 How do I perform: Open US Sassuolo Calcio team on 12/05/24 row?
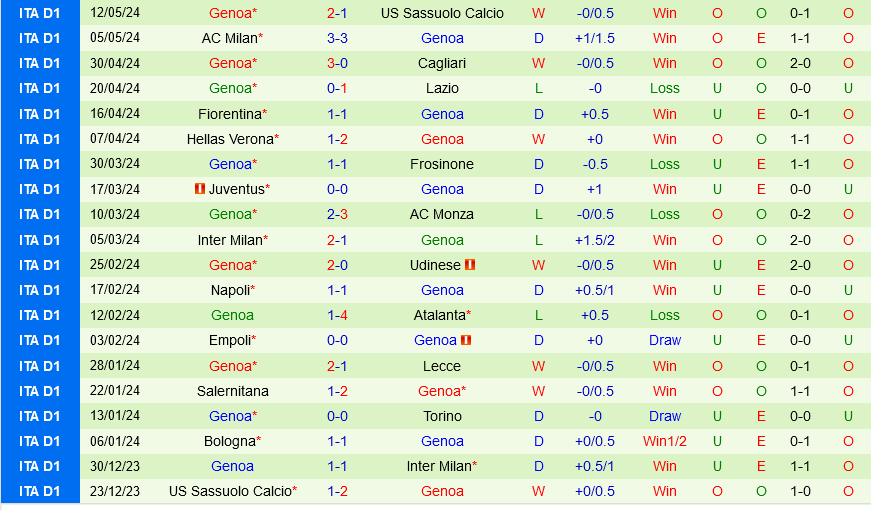click(x=442, y=14)
